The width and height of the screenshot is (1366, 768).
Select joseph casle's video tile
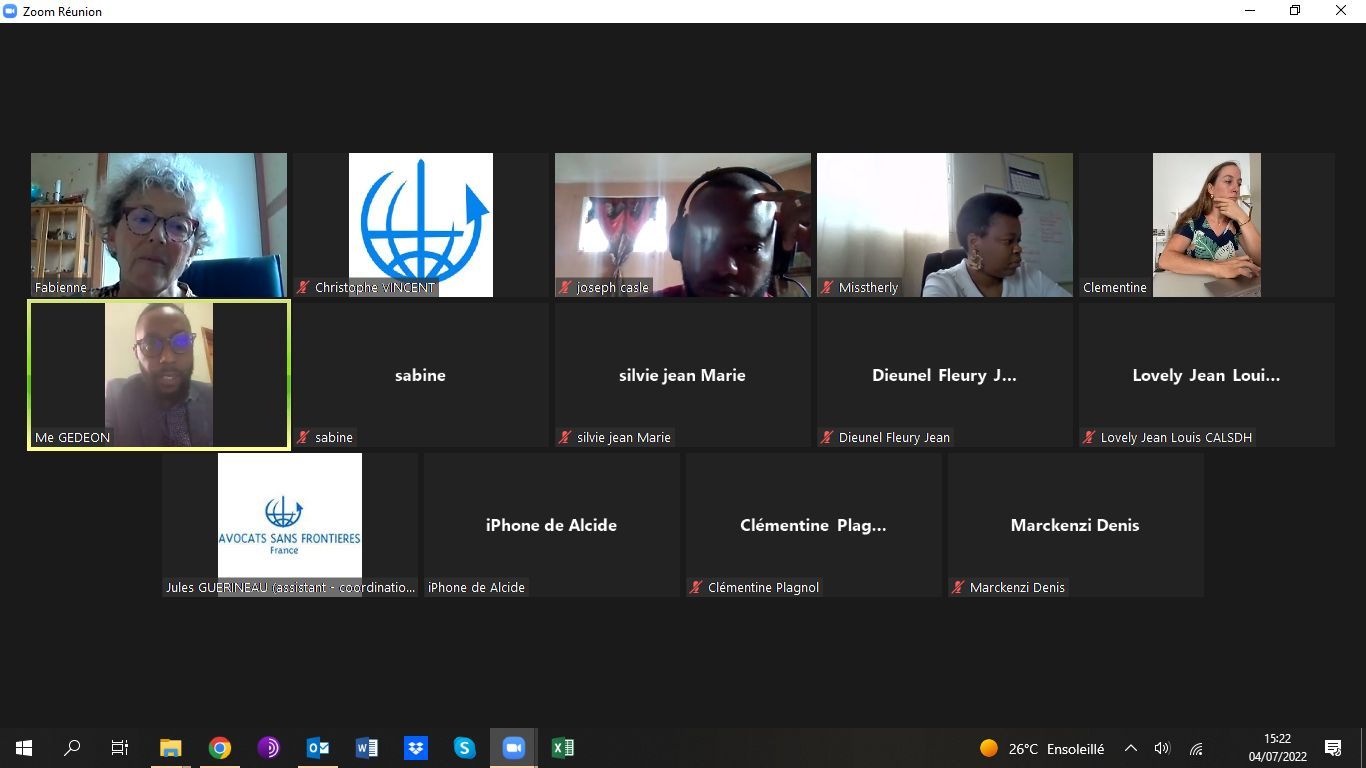(683, 225)
